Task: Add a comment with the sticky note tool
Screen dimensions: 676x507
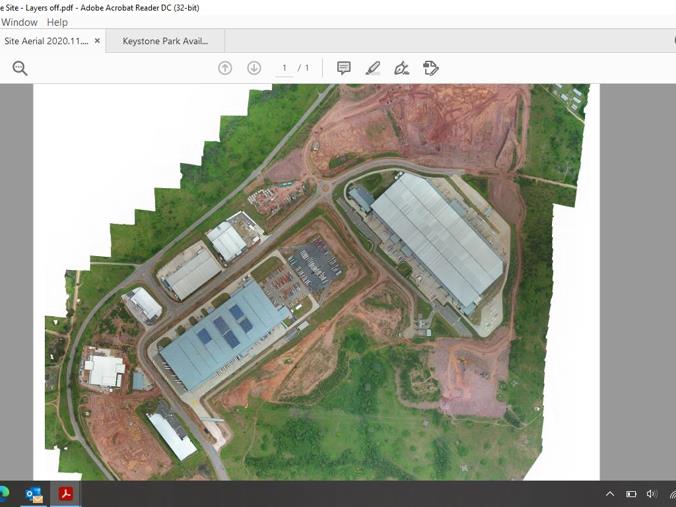Action: point(343,68)
